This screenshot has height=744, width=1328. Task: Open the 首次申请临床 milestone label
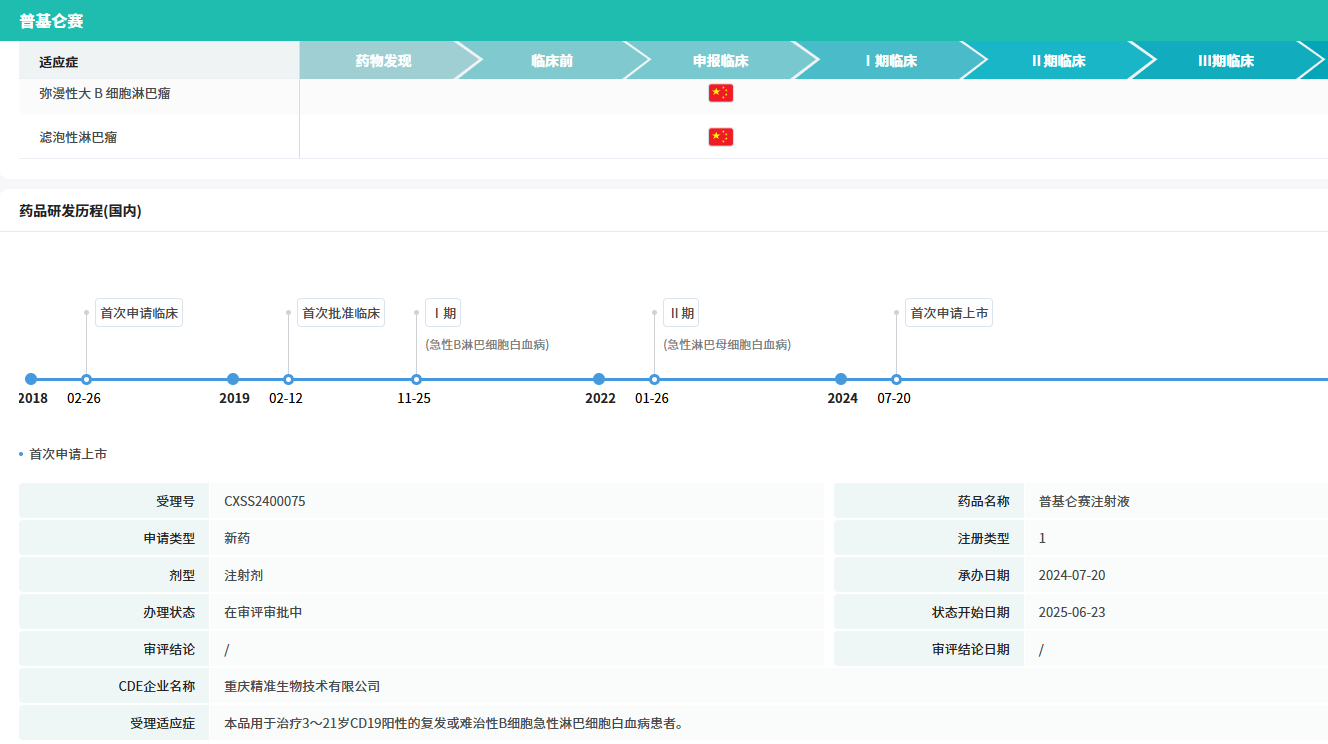(x=139, y=313)
